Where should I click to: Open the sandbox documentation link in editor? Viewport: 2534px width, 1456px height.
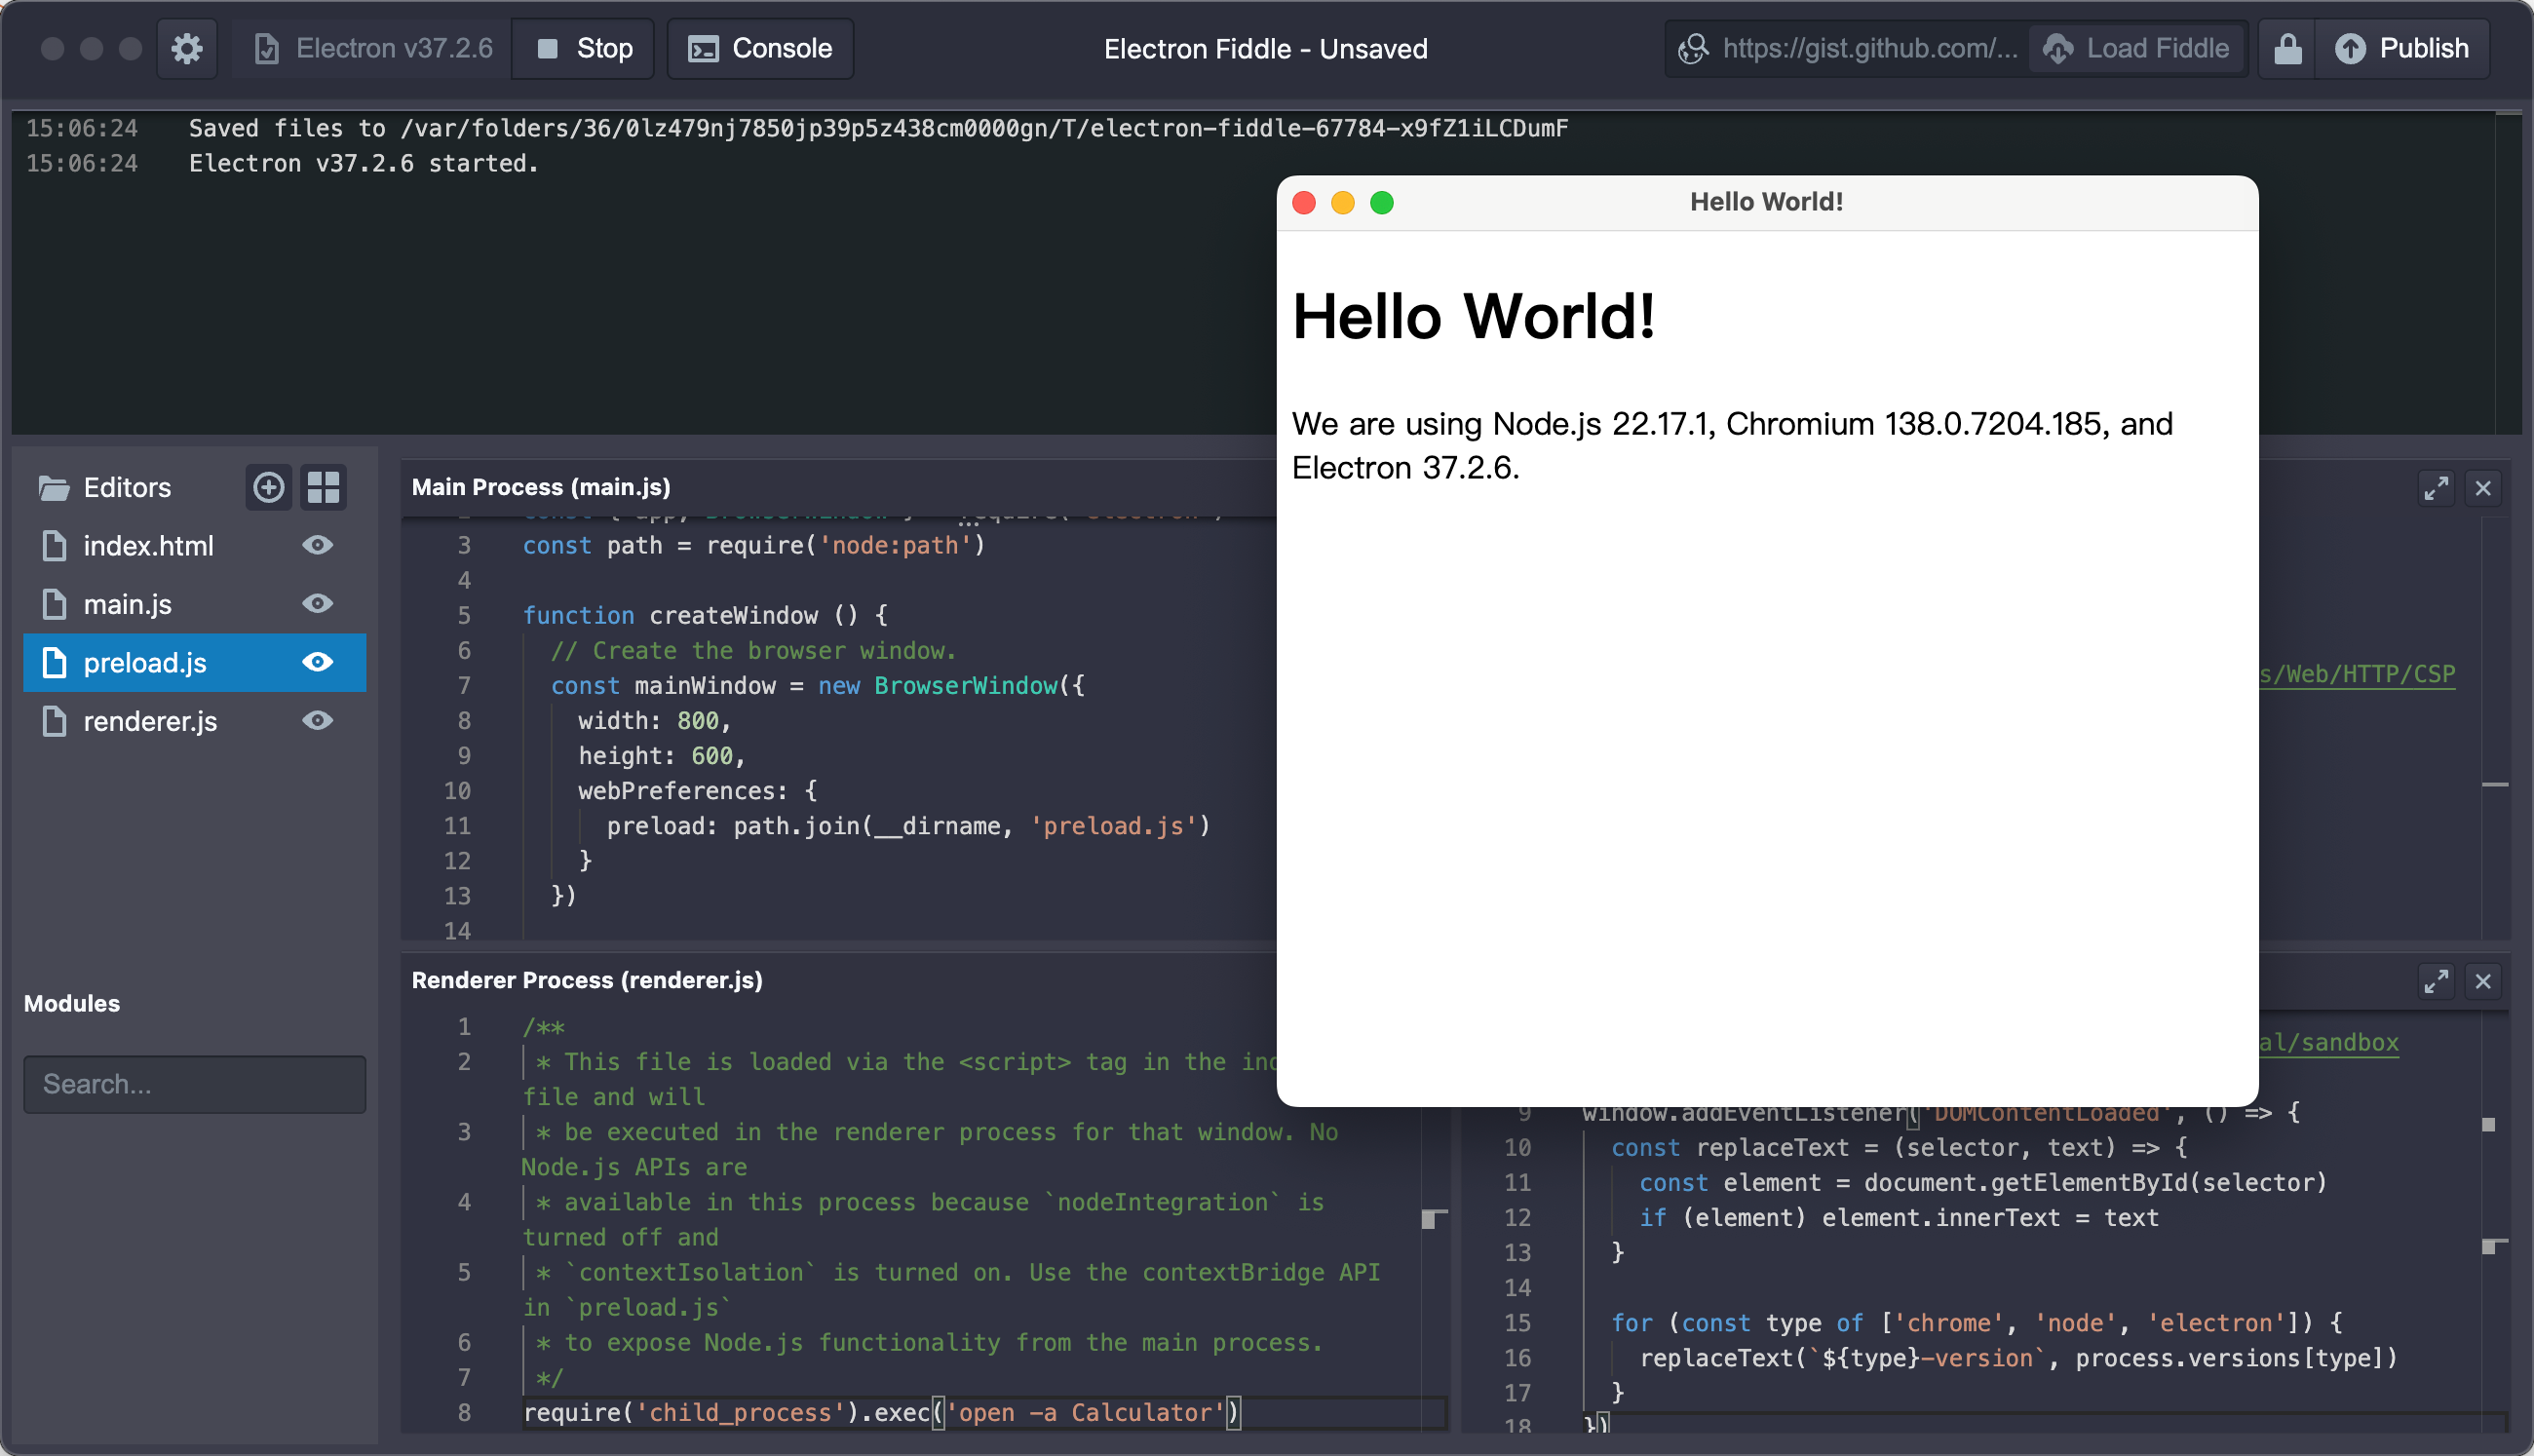[2329, 1042]
